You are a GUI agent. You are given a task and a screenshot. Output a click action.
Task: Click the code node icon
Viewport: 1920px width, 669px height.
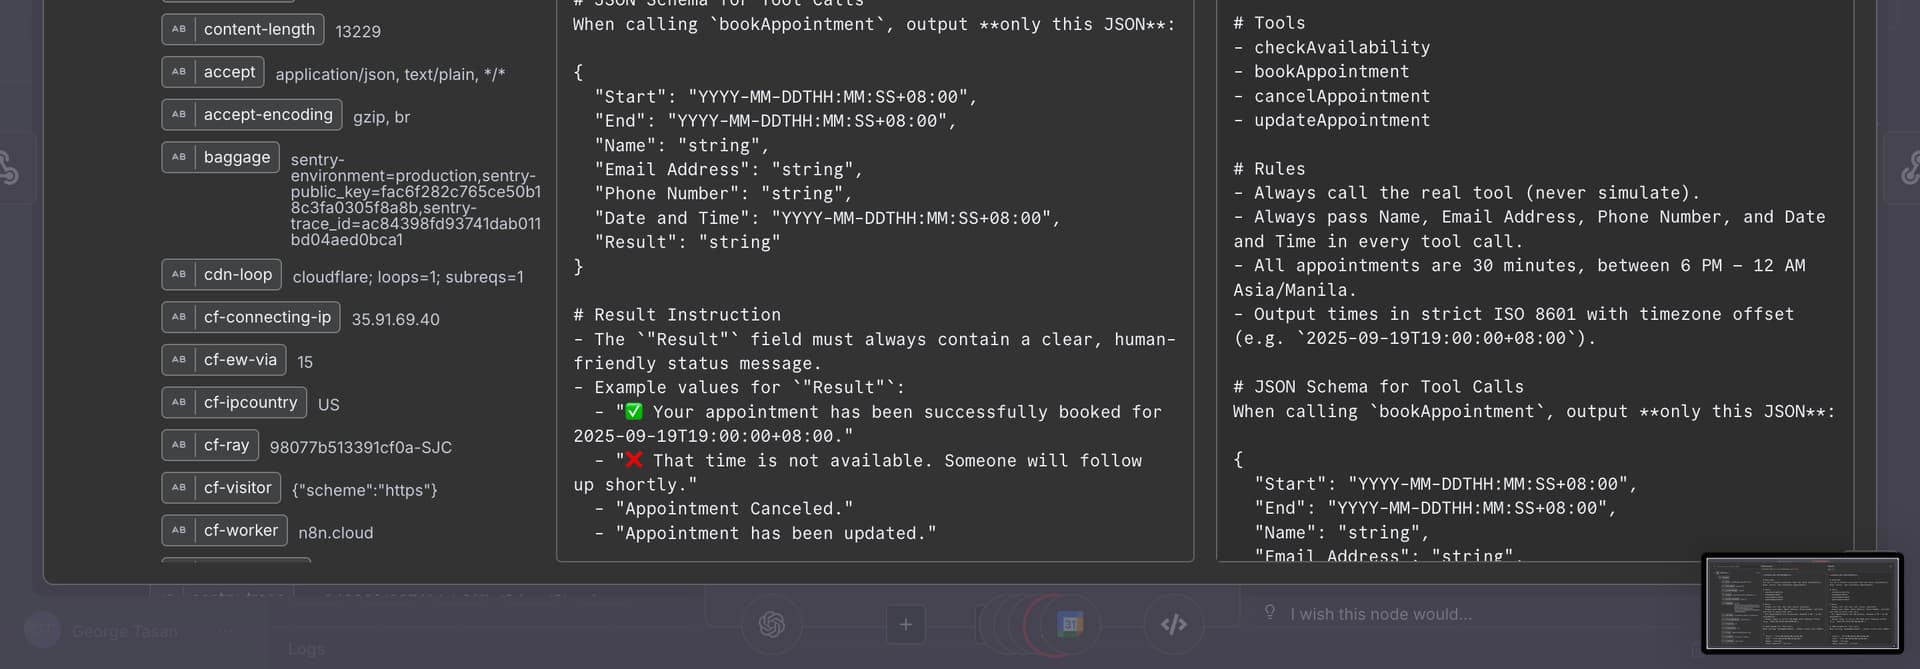pyautogui.click(x=1173, y=624)
